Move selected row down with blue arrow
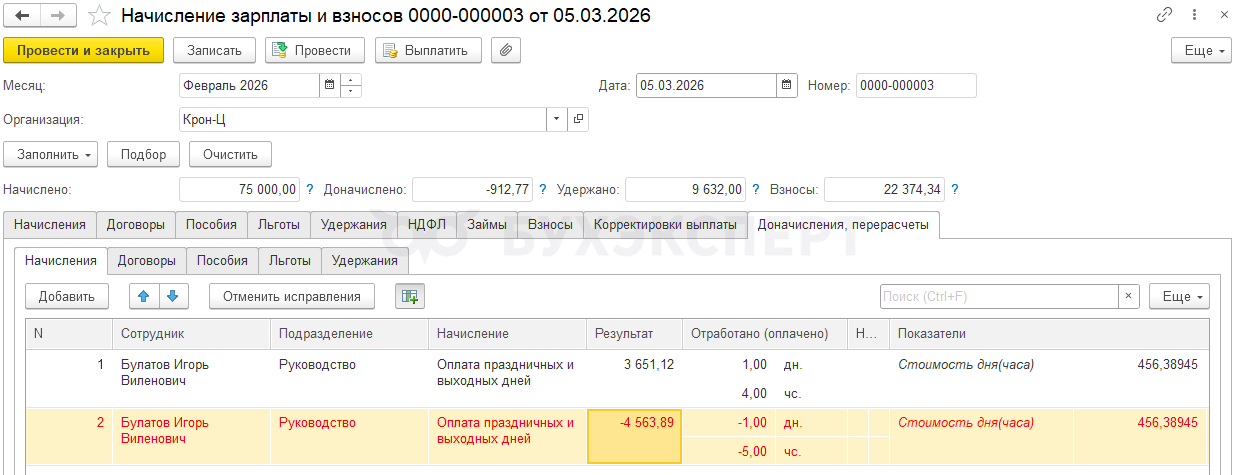The width and height of the screenshot is (1236, 475). [x=172, y=296]
